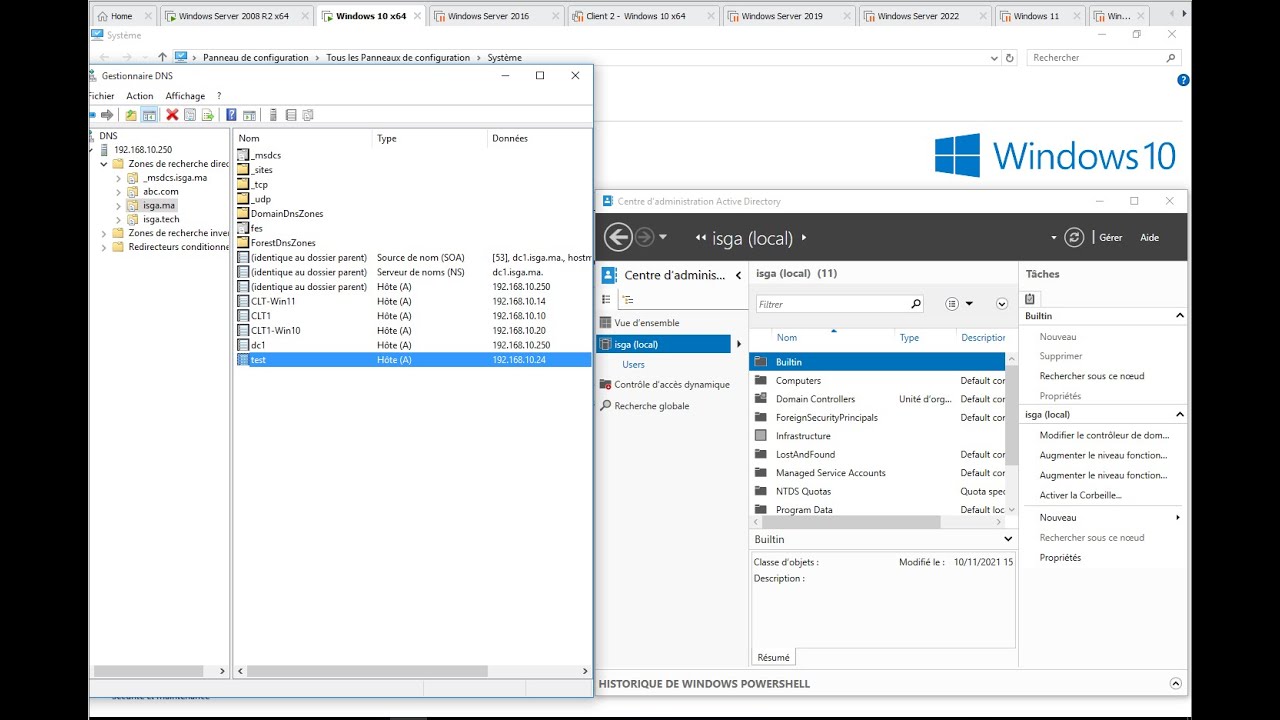This screenshot has width=1280, height=720.
Task: Expand the filter criteria chevron button
Action: (1002, 304)
